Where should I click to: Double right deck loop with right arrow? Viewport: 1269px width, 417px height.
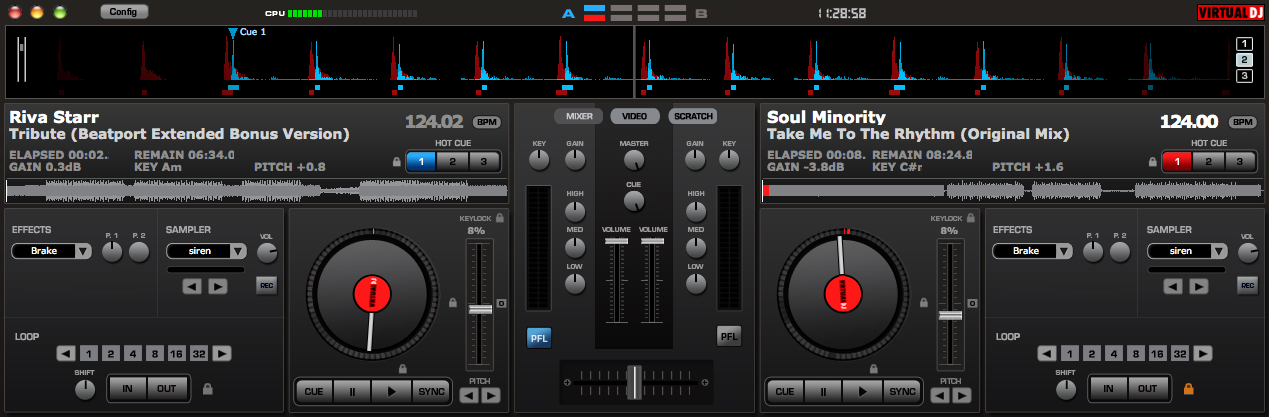click(x=1203, y=353)
